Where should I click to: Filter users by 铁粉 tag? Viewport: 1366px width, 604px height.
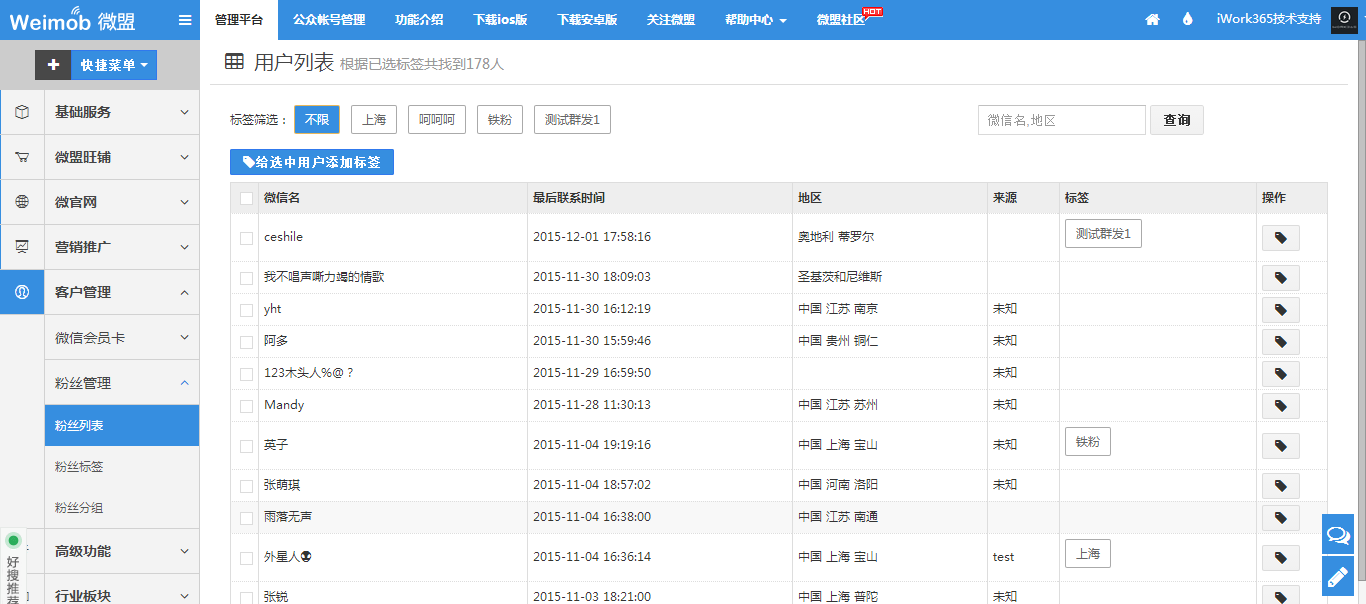(500, 120)
